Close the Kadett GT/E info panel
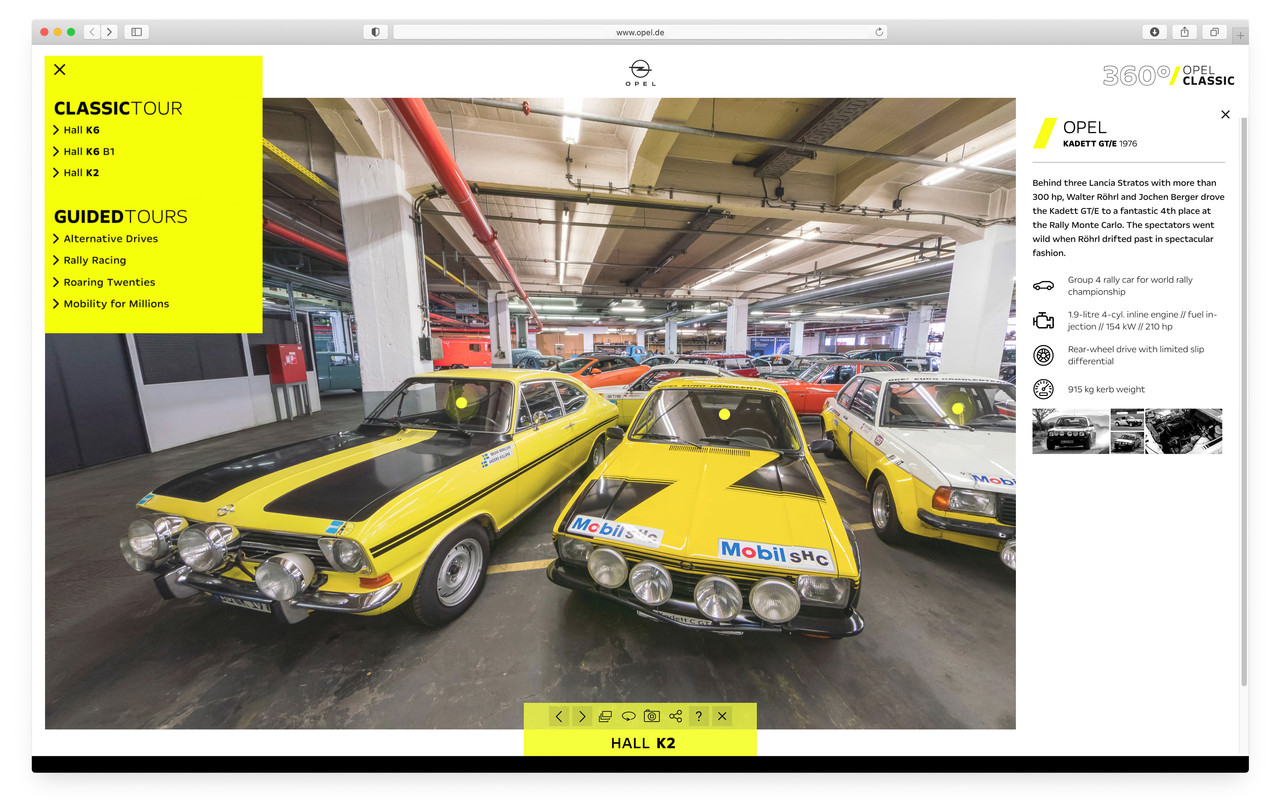 pyautogui.click(x=1225, y=114)
